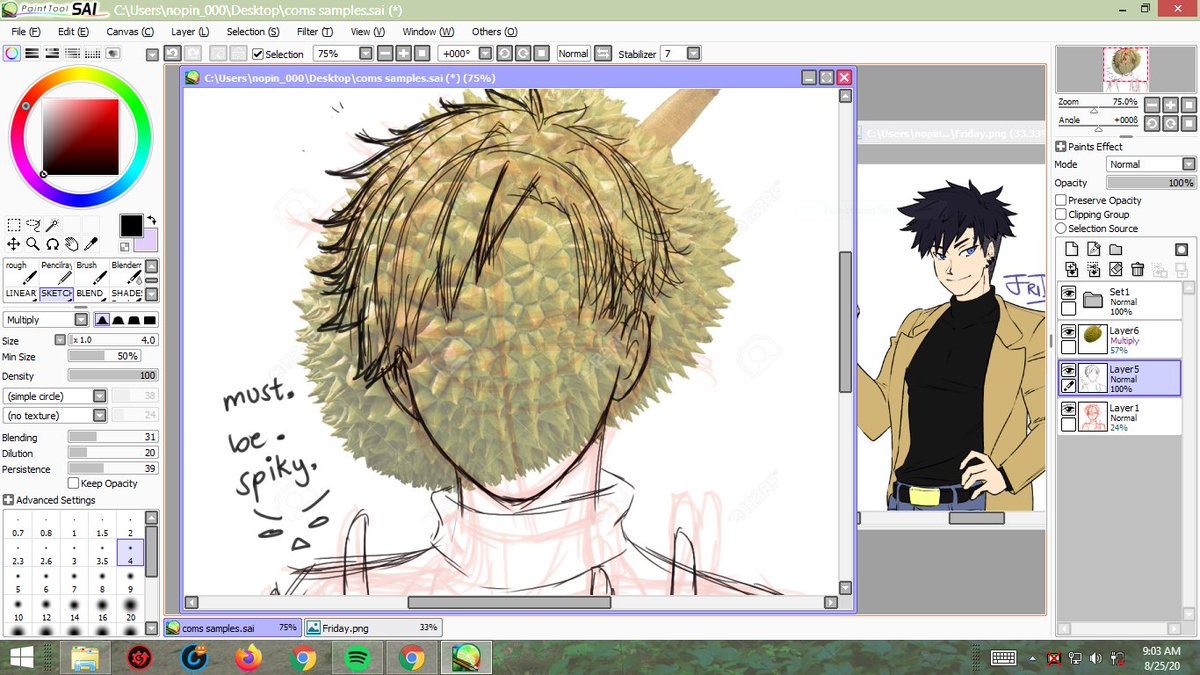1200x675 pixels.
Task: Show the color wheel panel toggle
Action: click(x=11, y=53)
